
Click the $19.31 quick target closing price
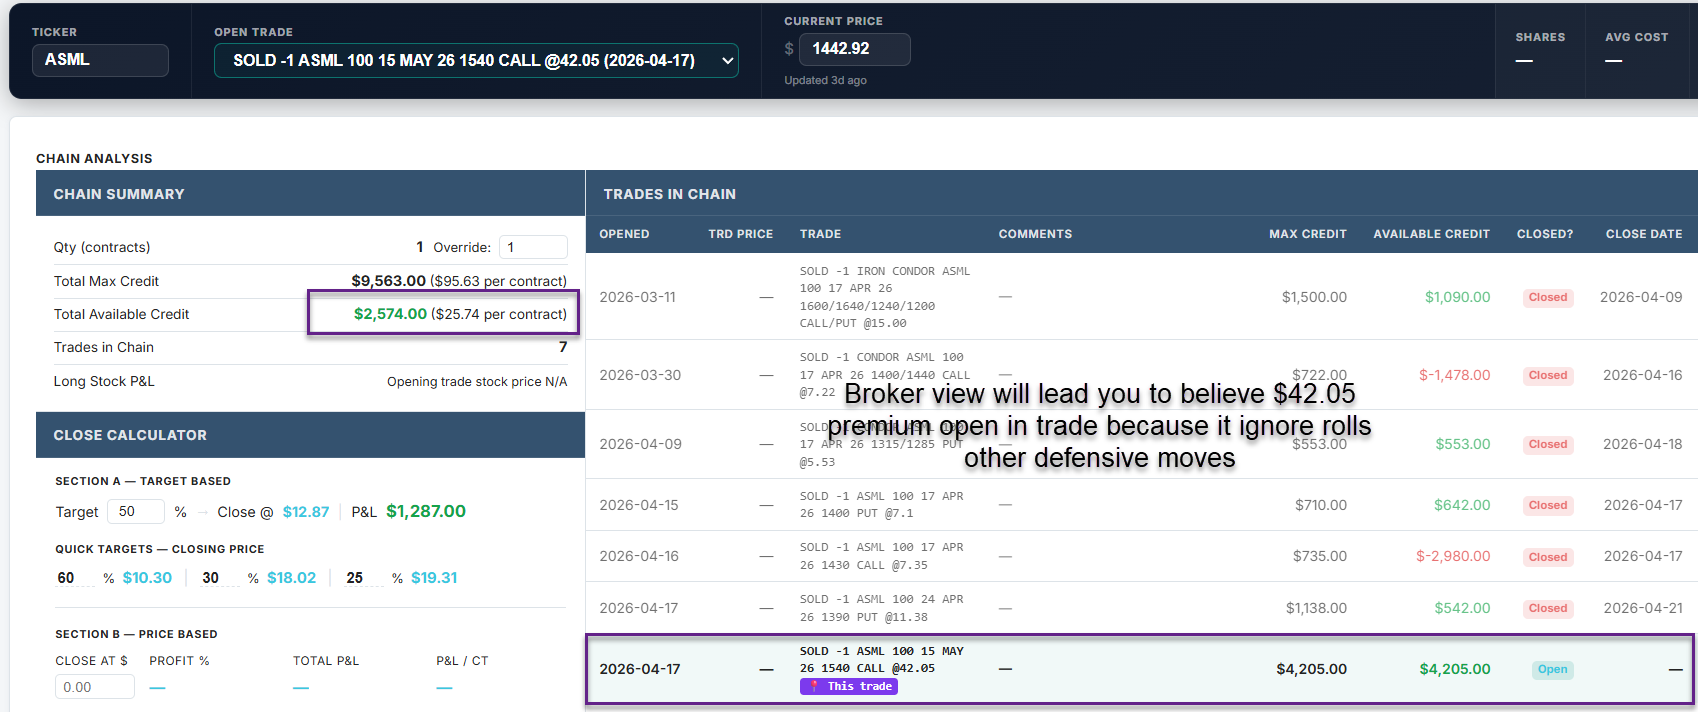[434, 578]
